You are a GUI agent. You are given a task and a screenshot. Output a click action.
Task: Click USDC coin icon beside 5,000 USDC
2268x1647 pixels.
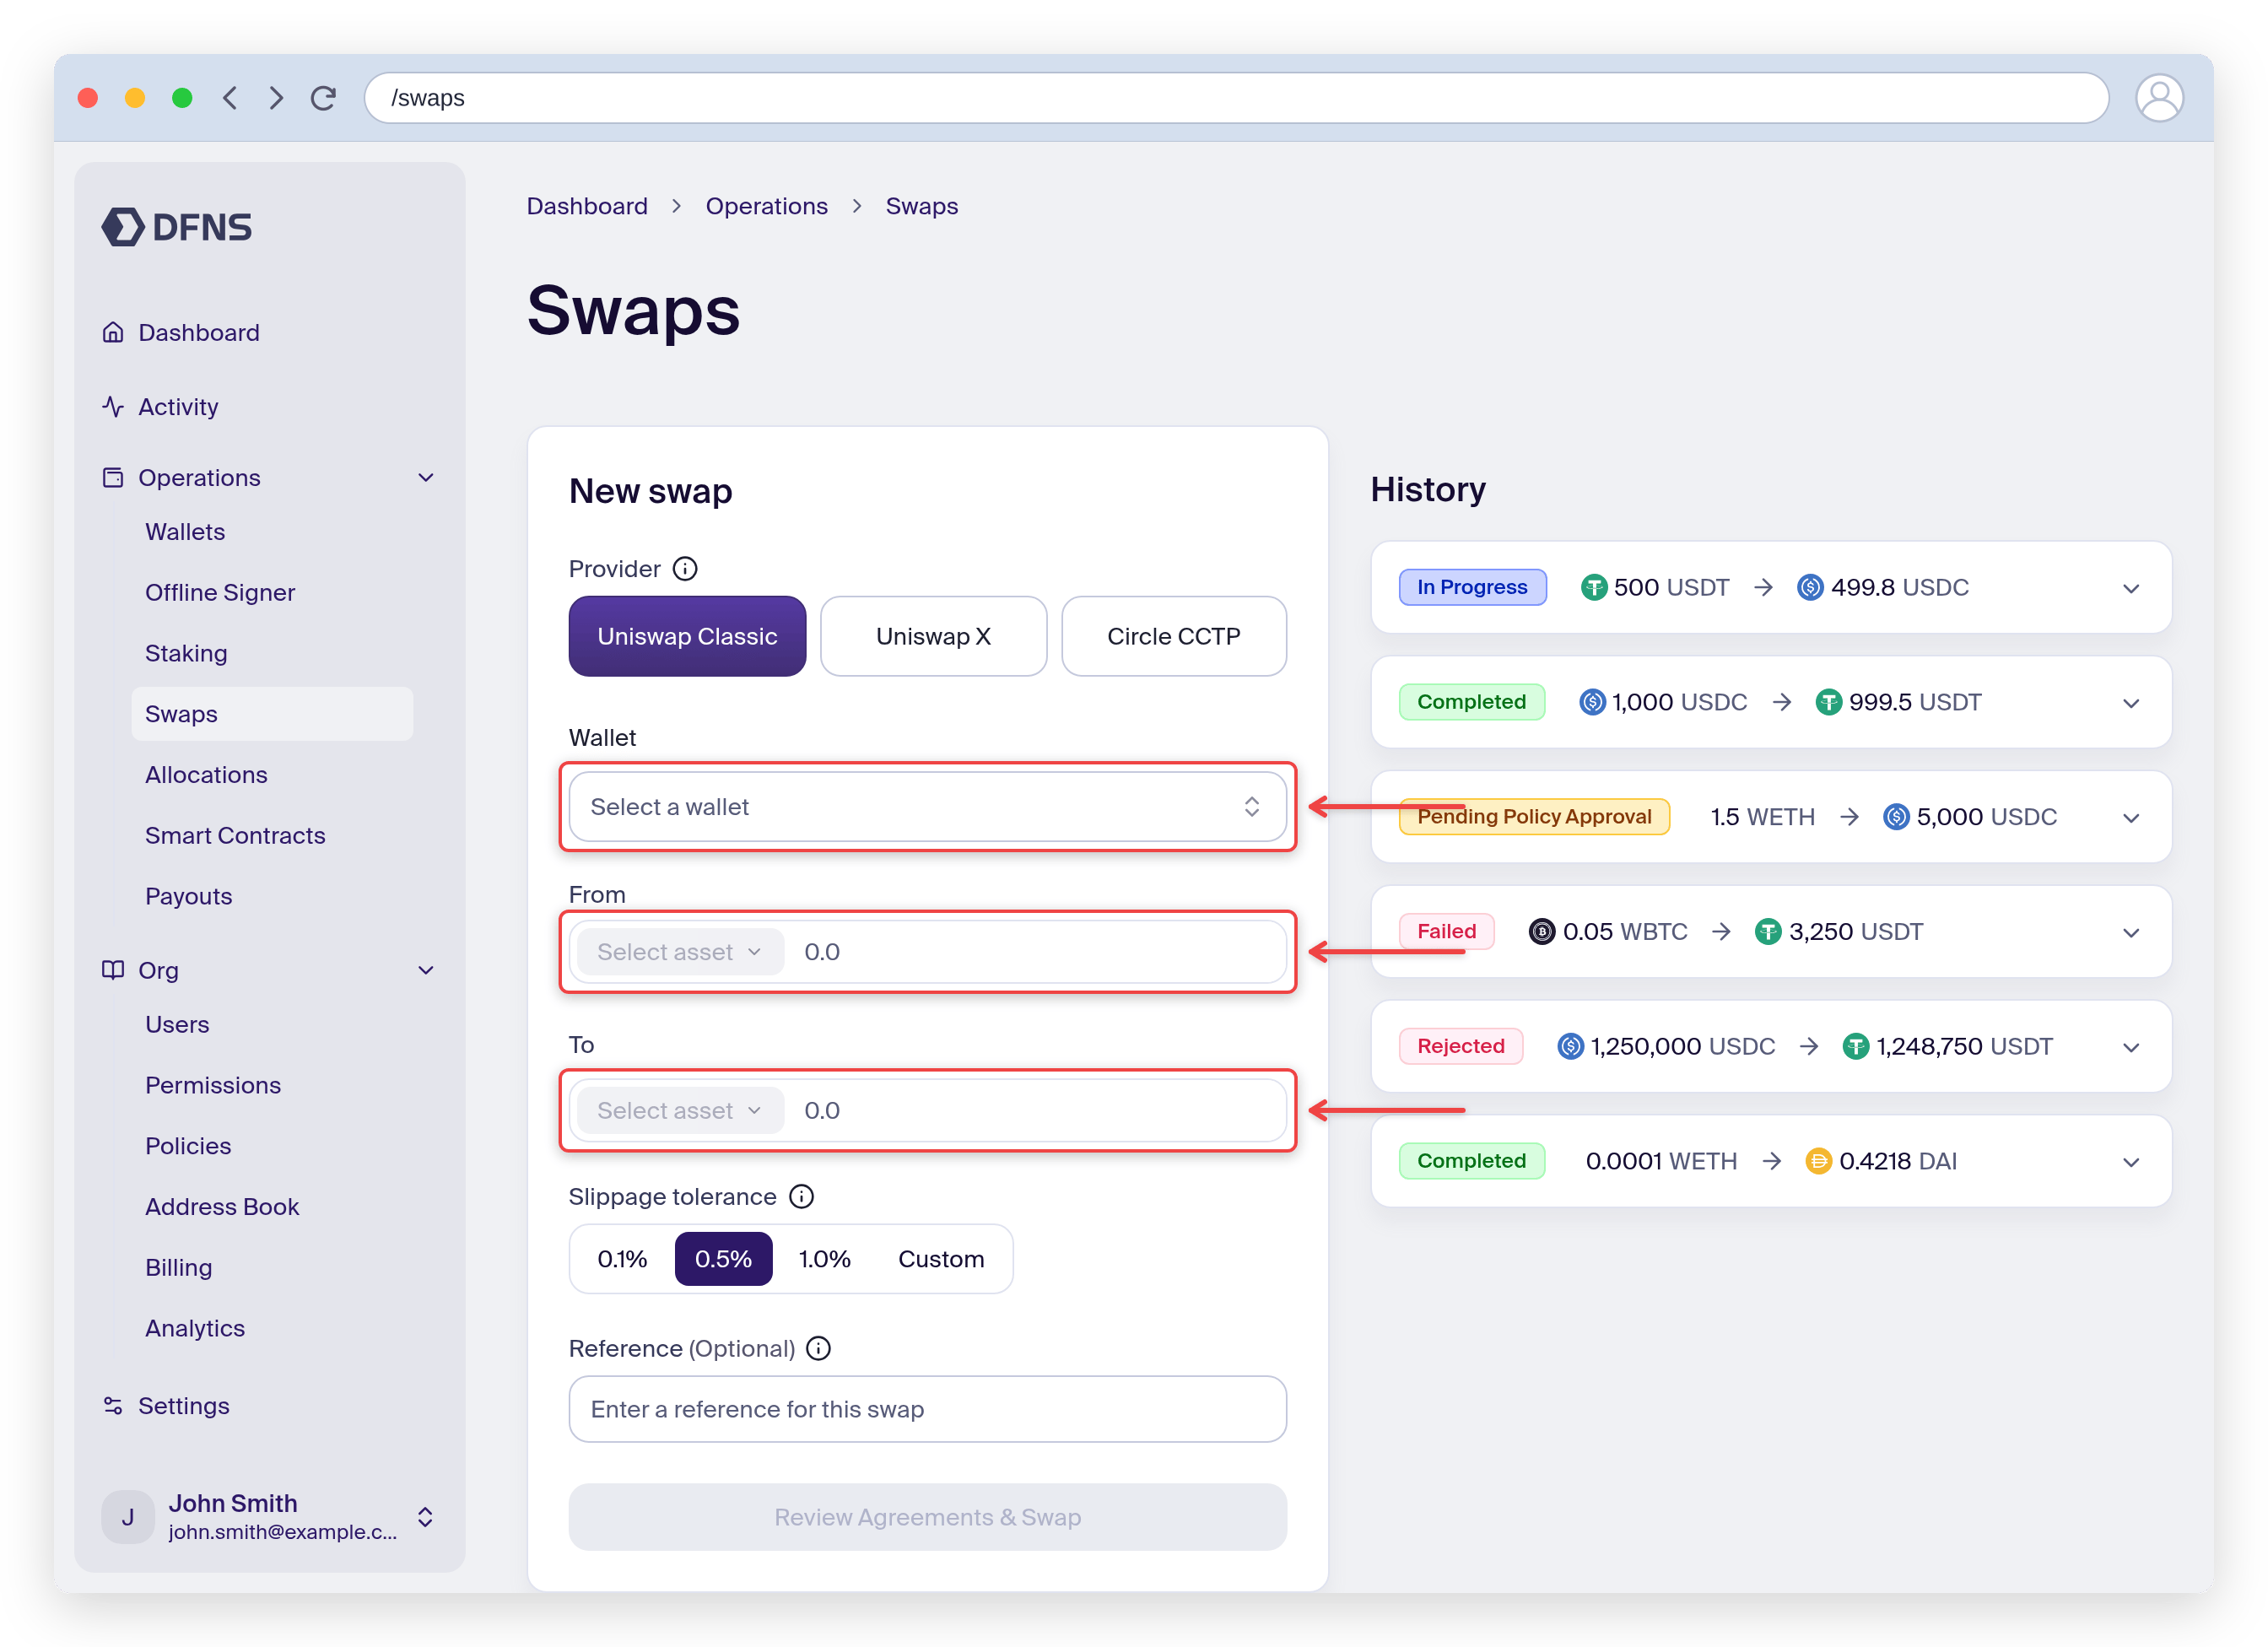[x=1896, y=817]
